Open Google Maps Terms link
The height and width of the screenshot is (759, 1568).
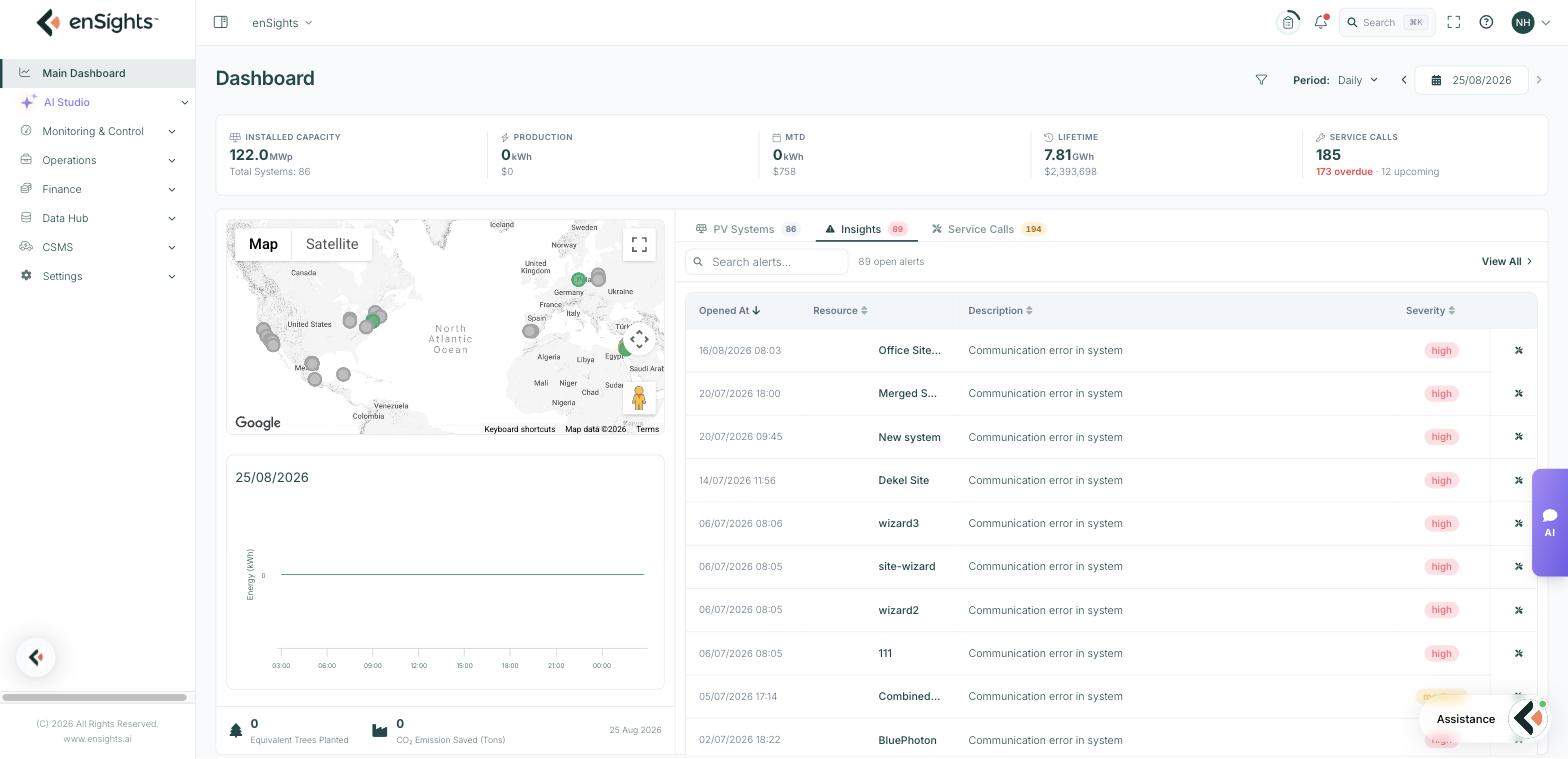[647, 429]
